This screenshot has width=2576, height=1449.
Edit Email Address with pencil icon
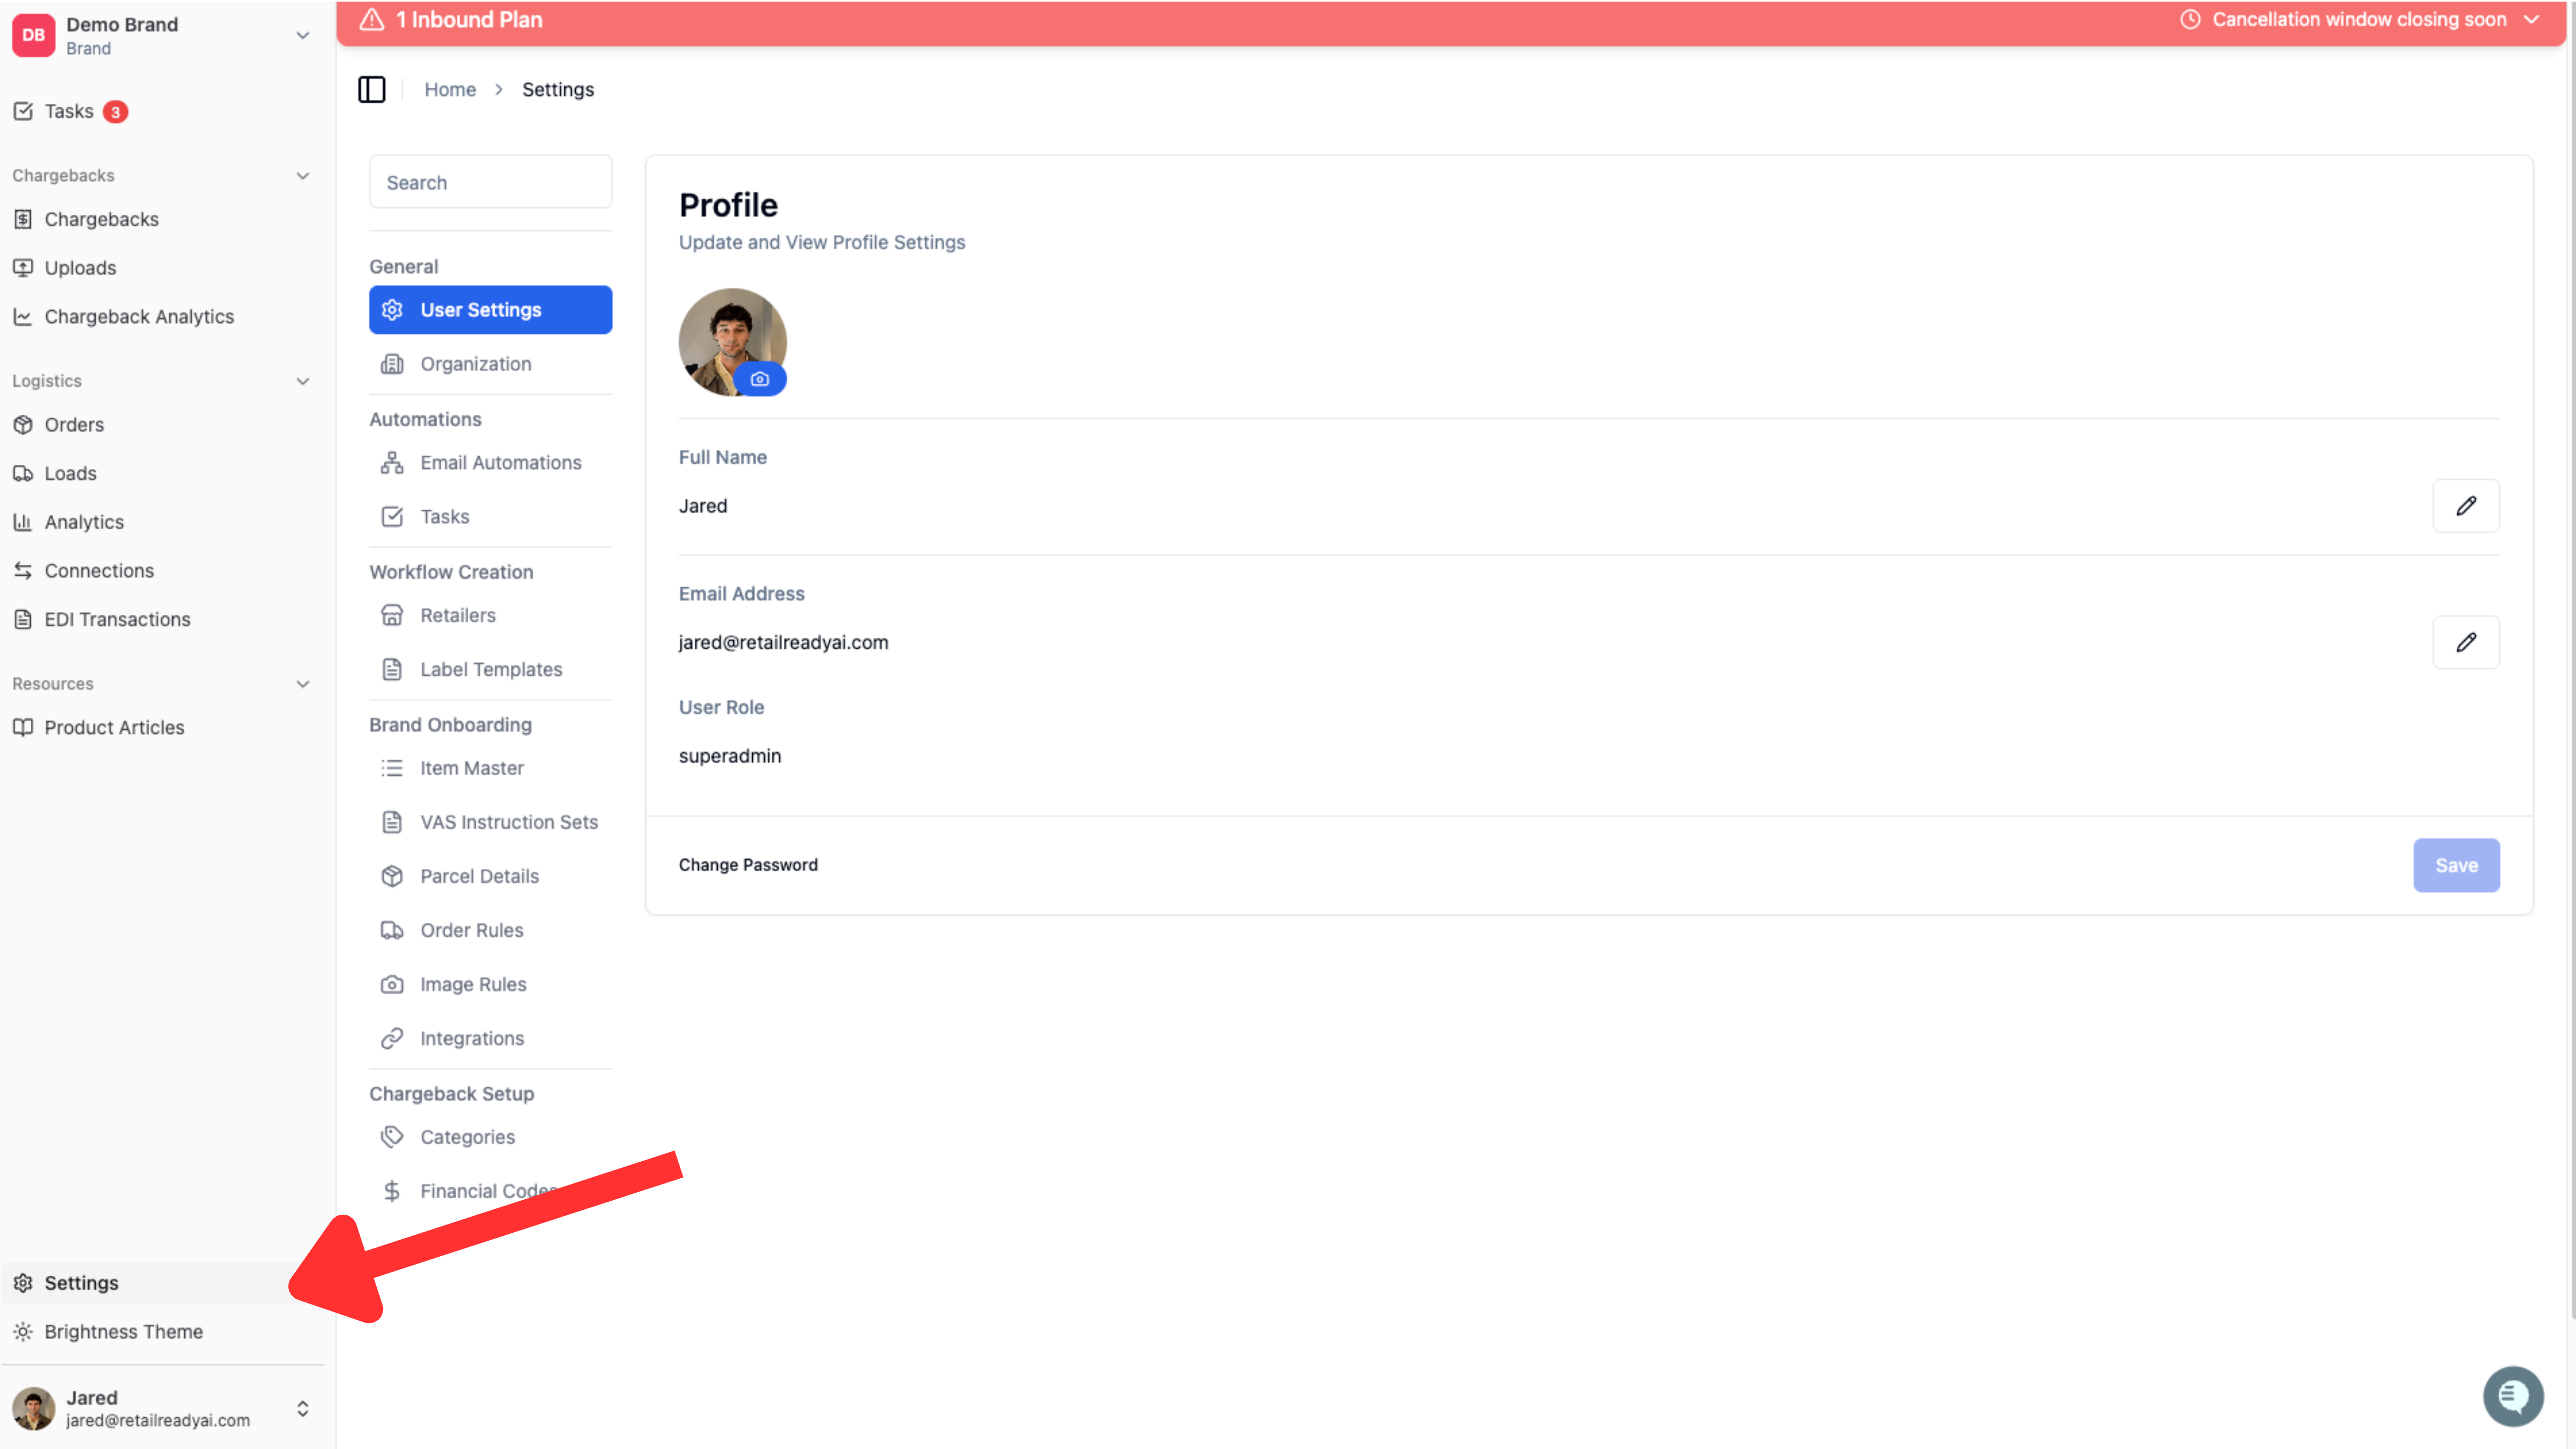click(2466, 642)
